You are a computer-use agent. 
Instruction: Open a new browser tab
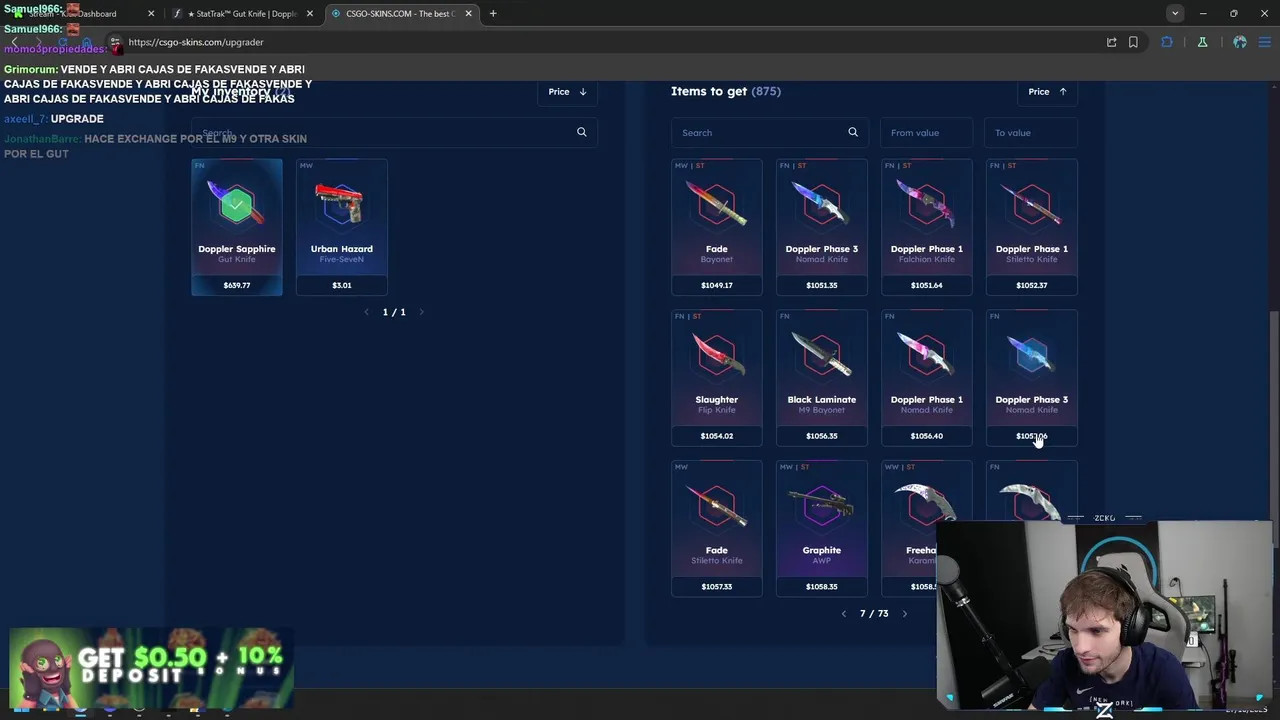(x=493, y=14)
